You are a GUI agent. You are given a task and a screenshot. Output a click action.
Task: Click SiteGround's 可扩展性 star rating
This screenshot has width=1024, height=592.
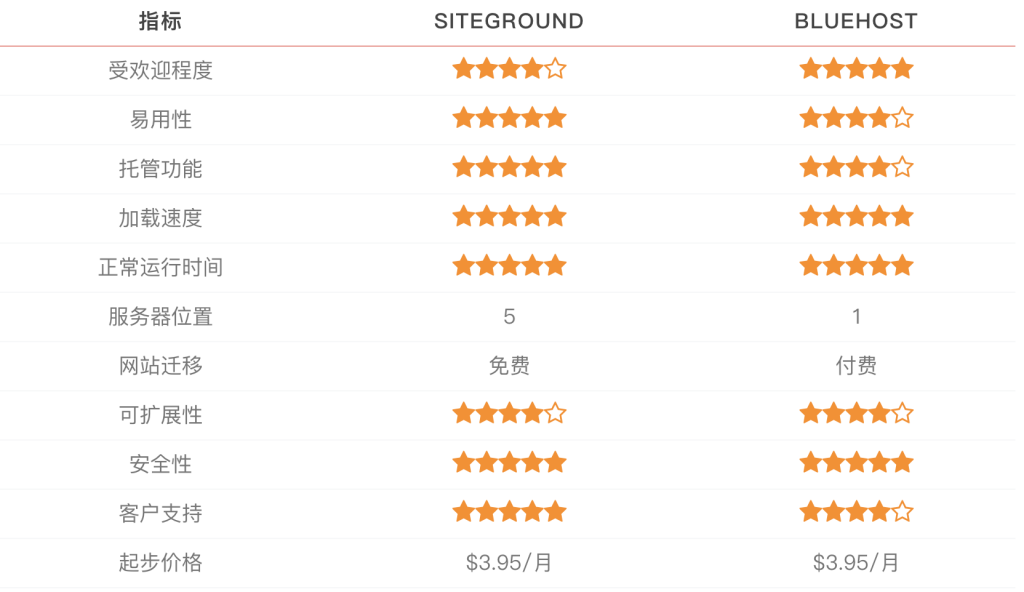[x=509, y=413]
